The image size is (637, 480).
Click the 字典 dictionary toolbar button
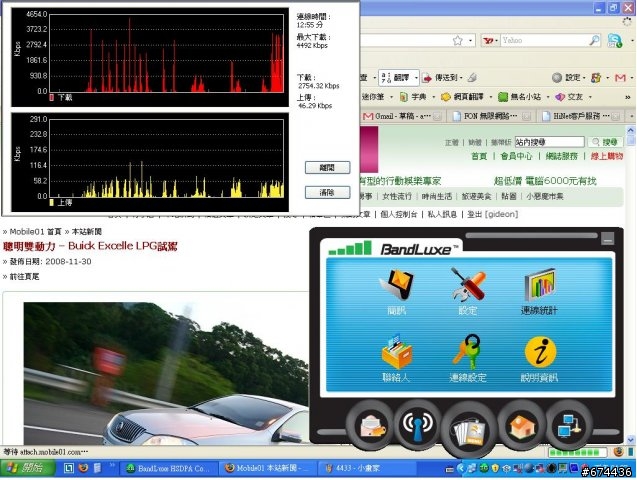(413, 97)
